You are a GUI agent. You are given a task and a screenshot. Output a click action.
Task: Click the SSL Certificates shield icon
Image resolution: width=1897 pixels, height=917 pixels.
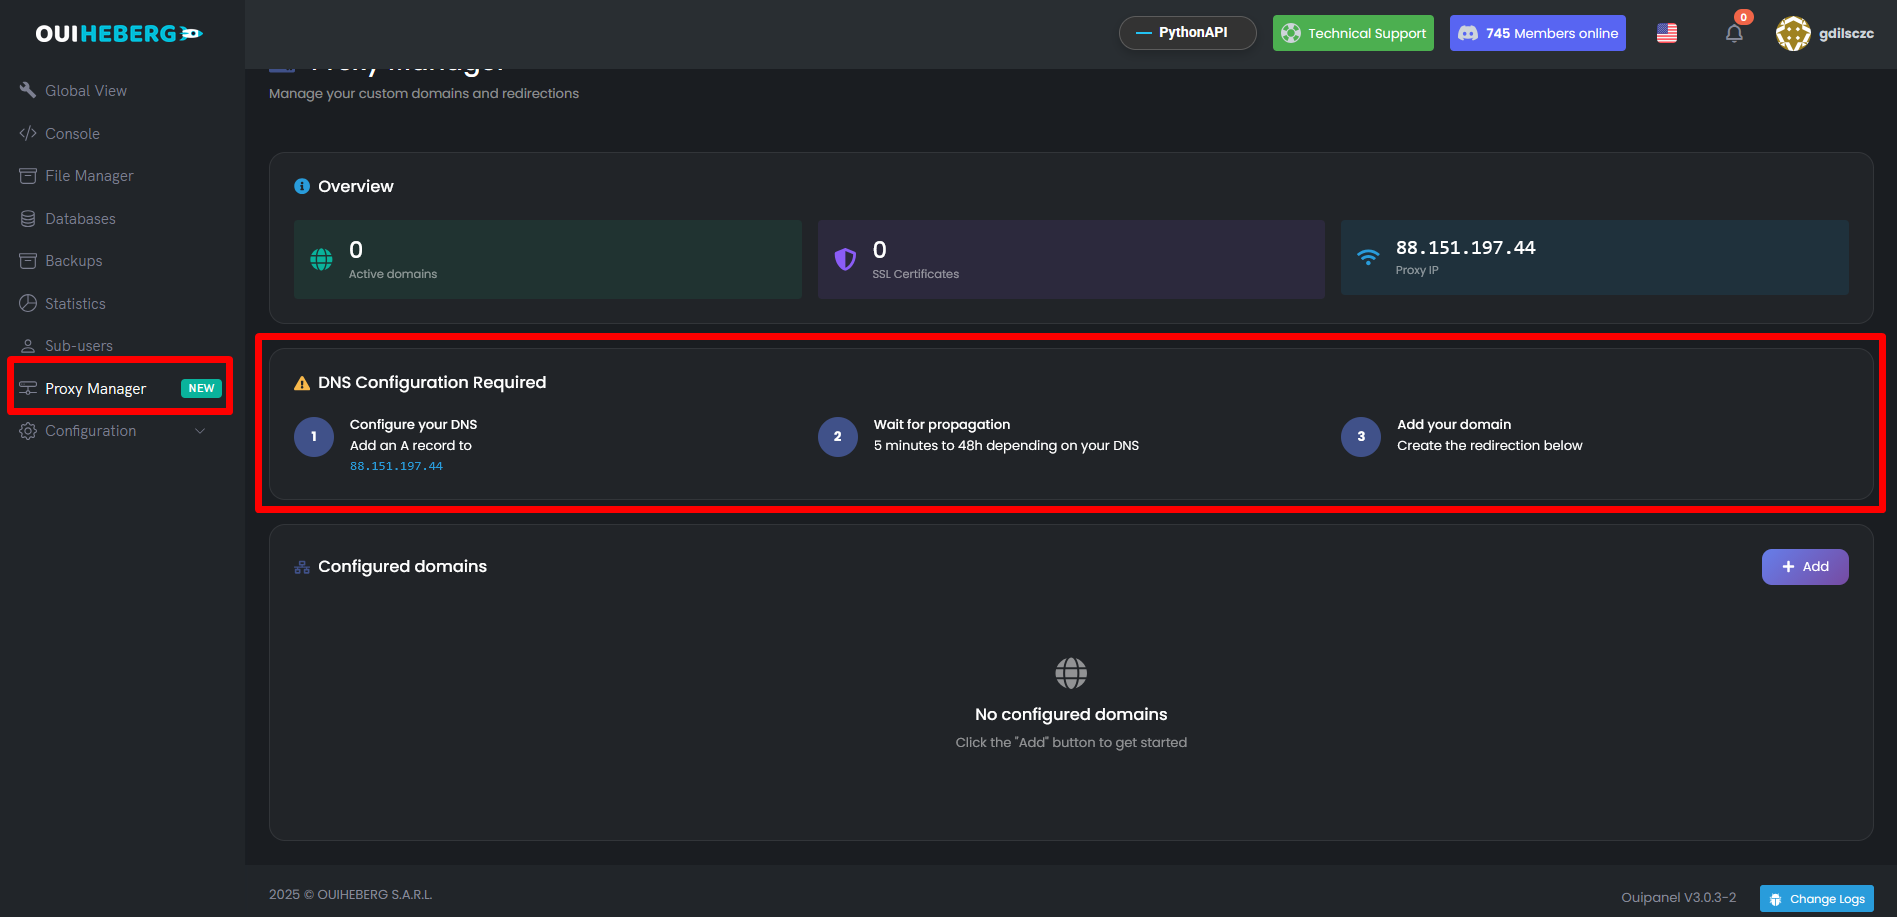(x=845, y=259)
